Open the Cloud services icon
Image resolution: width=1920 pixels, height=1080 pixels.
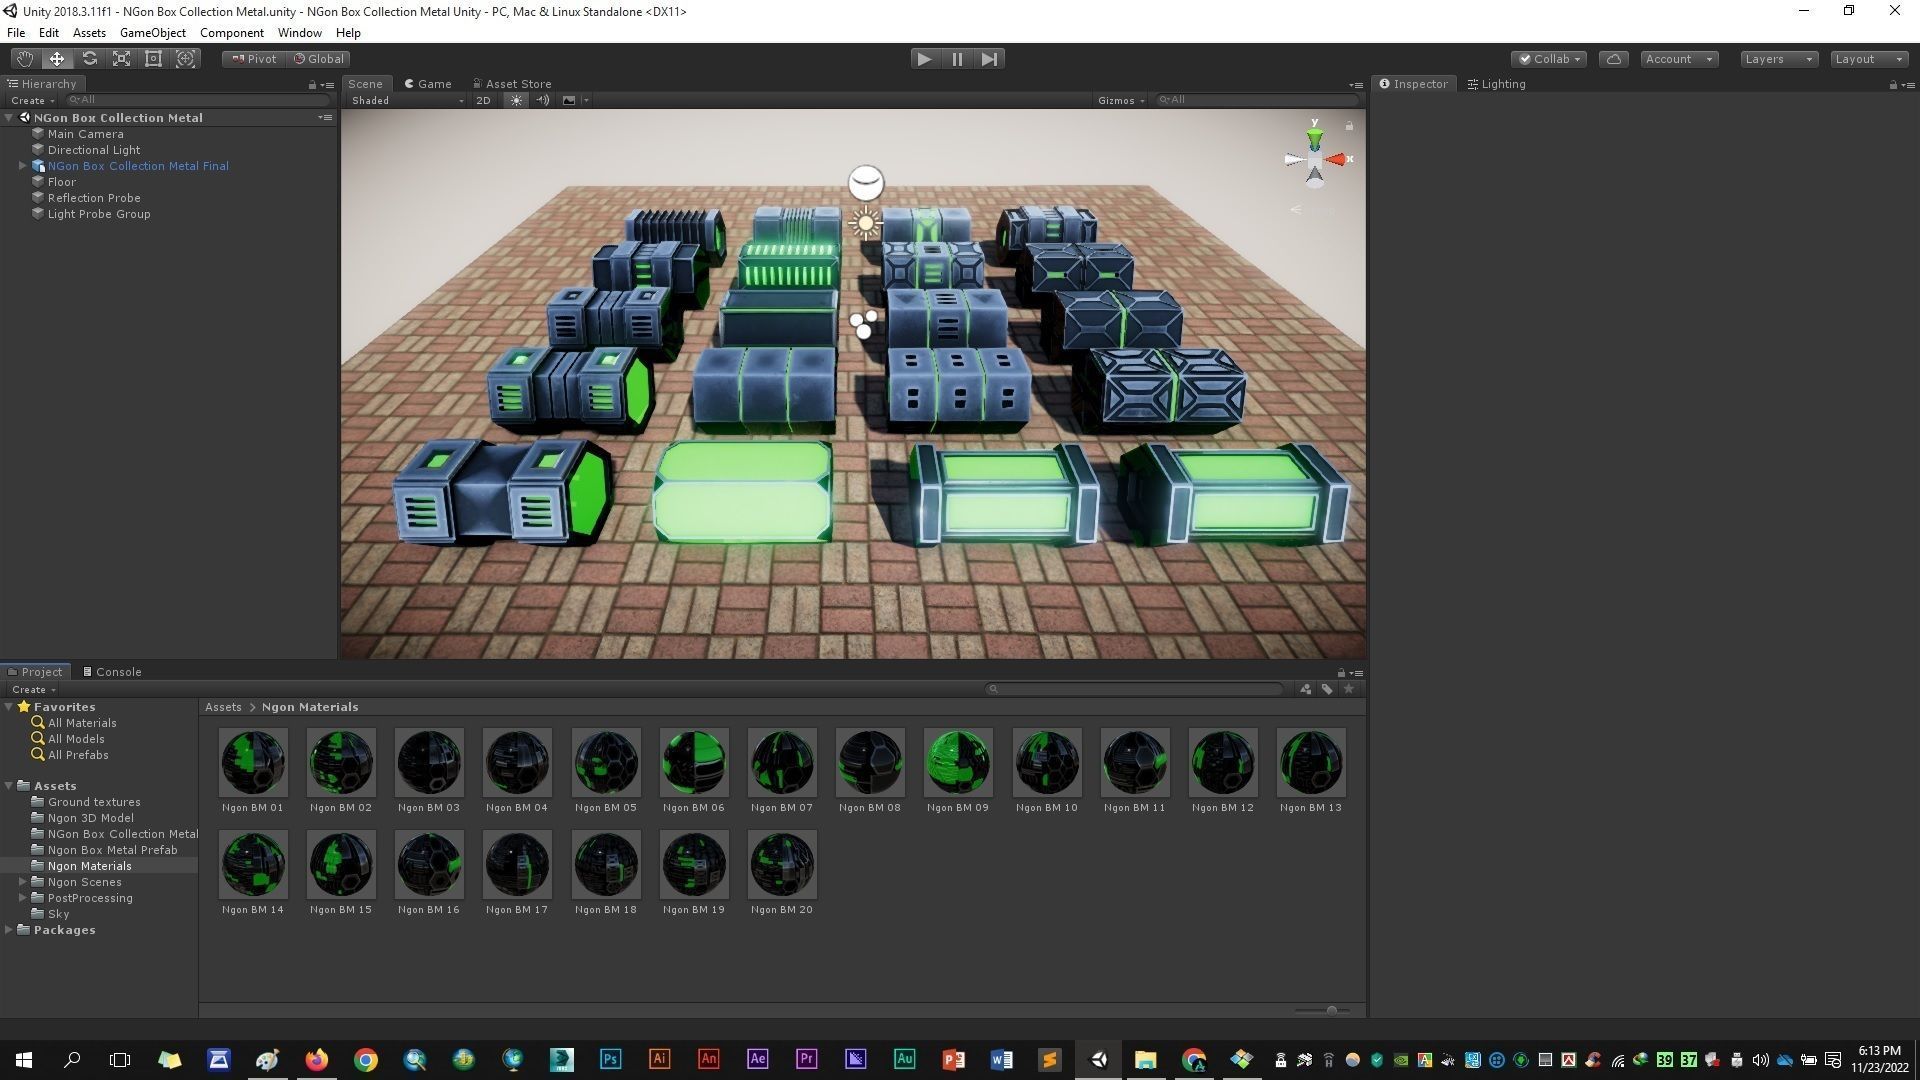tap(1613, 59)
